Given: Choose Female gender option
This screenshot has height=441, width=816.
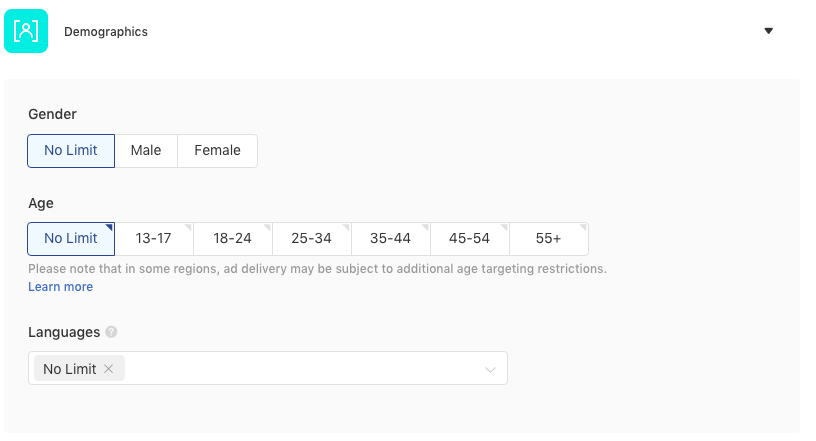Looking at the screenshot, I should click(218, 150).
